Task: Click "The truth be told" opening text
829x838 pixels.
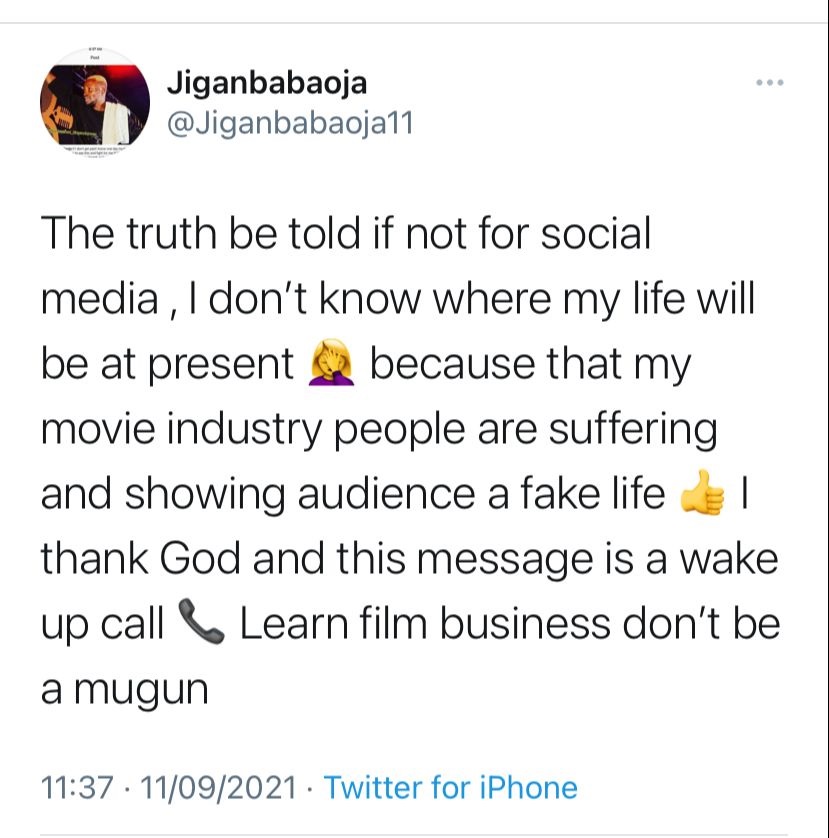Action: coord(178,236)
